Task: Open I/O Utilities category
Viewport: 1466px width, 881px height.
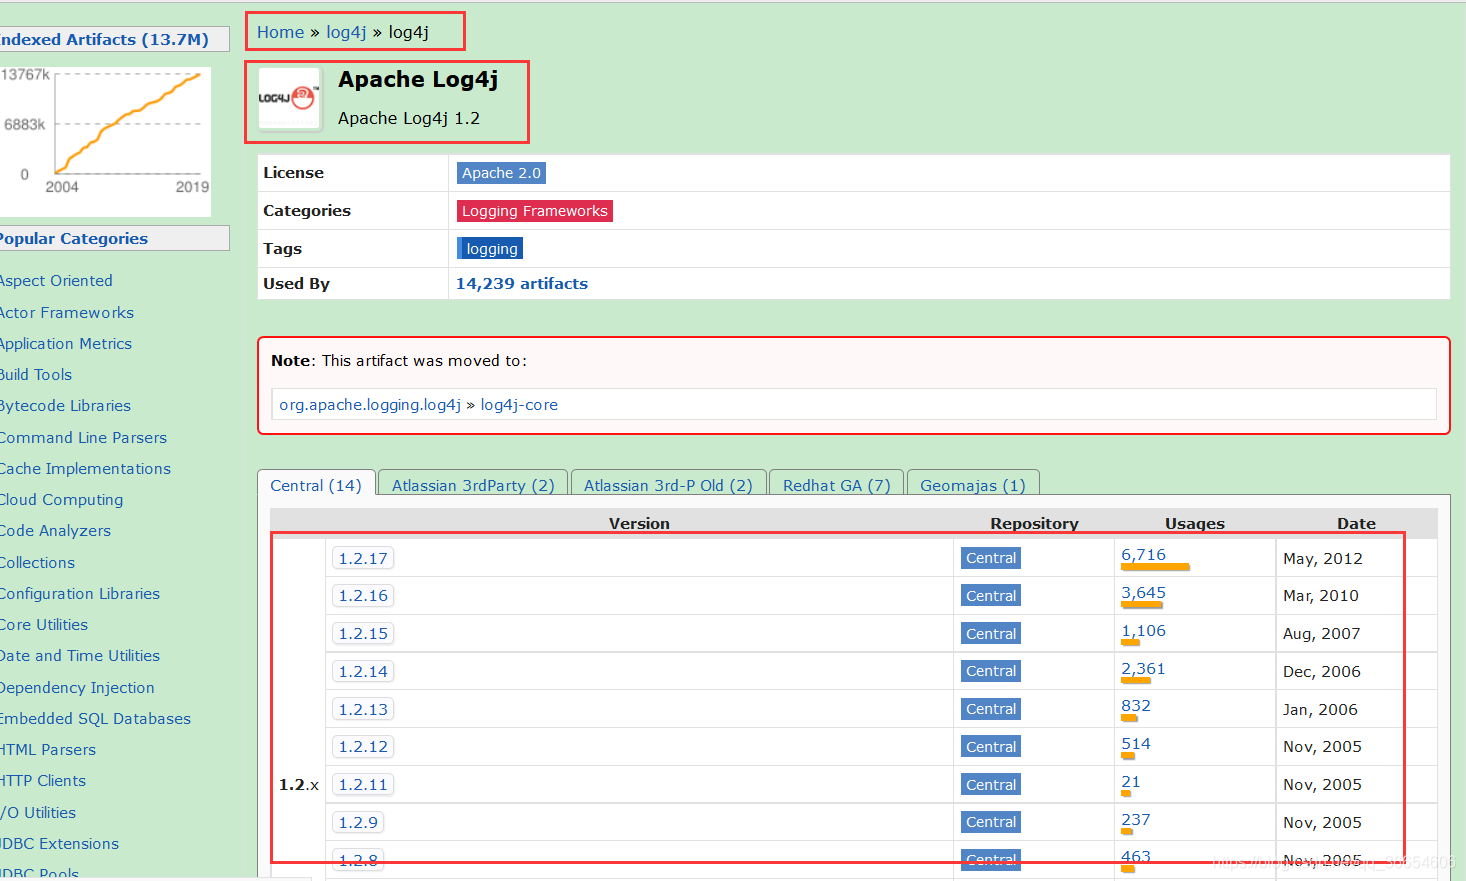Action: [x=38, y=813]
